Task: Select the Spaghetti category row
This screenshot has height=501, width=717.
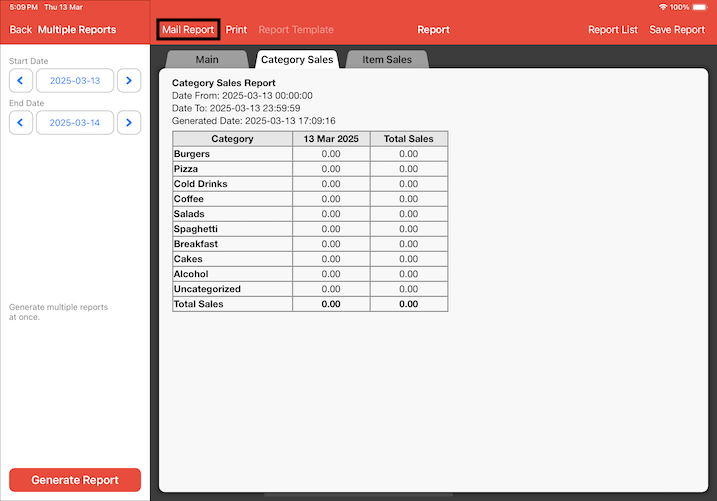Action: point(310,229)
